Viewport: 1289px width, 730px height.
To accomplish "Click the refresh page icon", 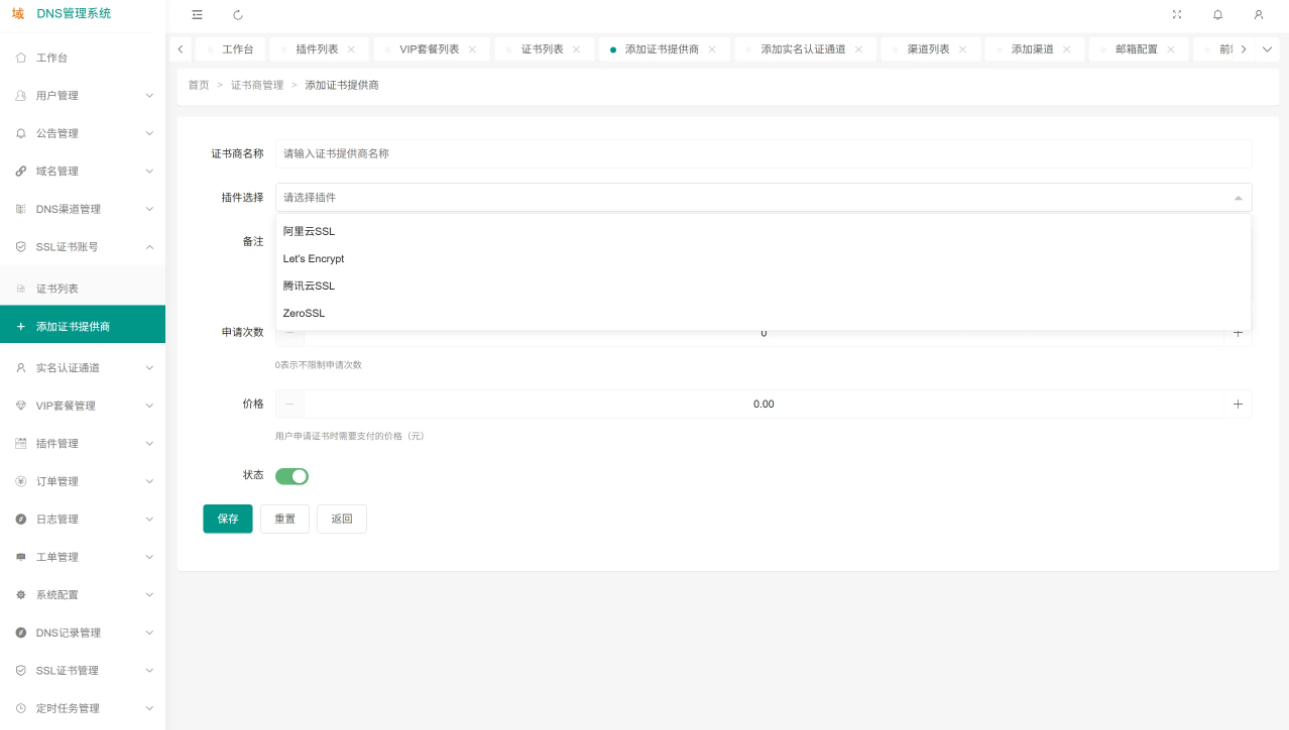I will pyautogui.click(x=238, y=15).
